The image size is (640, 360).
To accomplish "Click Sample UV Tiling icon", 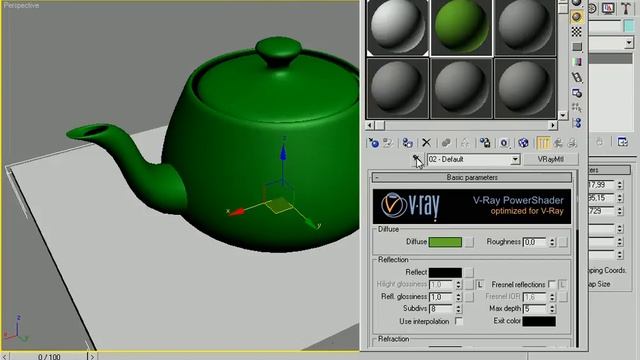I will click(576, 47).
